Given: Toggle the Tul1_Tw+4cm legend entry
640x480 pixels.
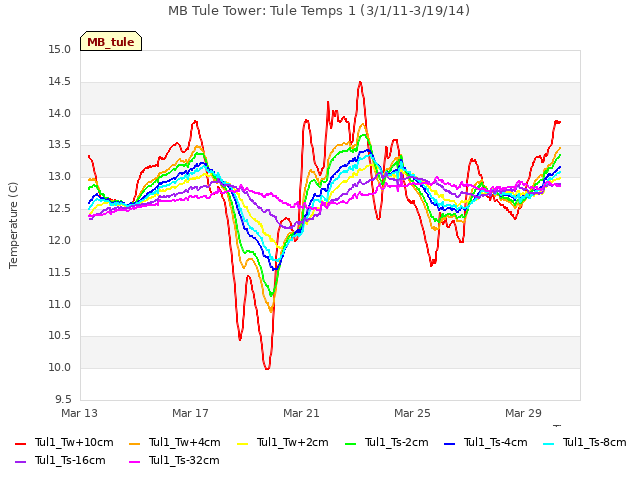Looking at the screenshot, I should 175,442.
